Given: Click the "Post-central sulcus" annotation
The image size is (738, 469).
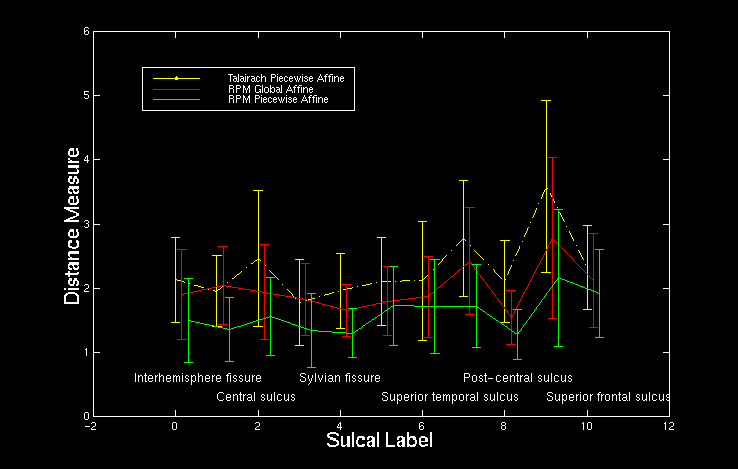Looking at the screenshot, I should (x=517, y=378).
